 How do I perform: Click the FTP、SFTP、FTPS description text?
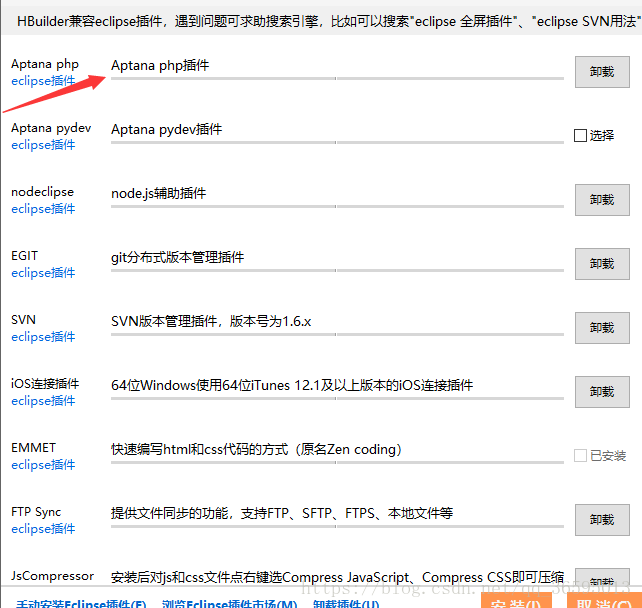click(282, 513)
